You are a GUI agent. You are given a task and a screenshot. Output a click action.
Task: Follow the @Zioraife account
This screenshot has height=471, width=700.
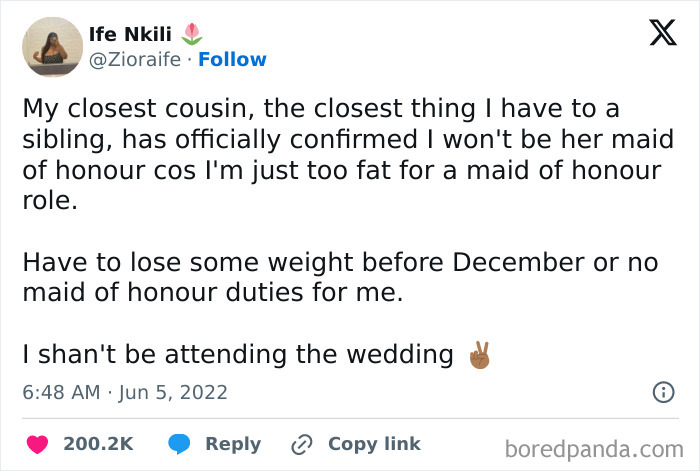(233, 60)
